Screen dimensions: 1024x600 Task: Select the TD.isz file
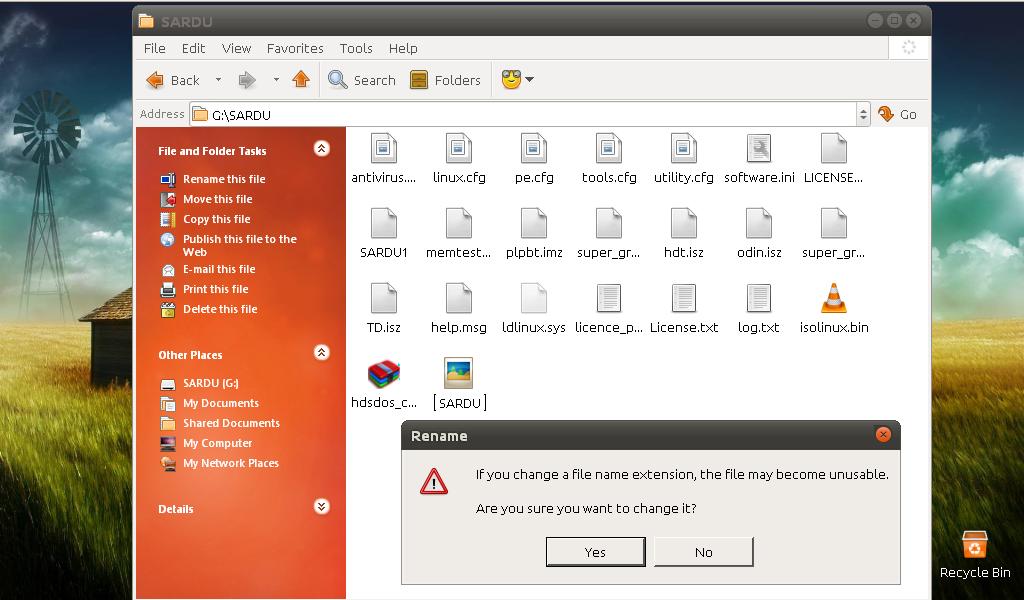pyautogui.click(x=383, y=309)
